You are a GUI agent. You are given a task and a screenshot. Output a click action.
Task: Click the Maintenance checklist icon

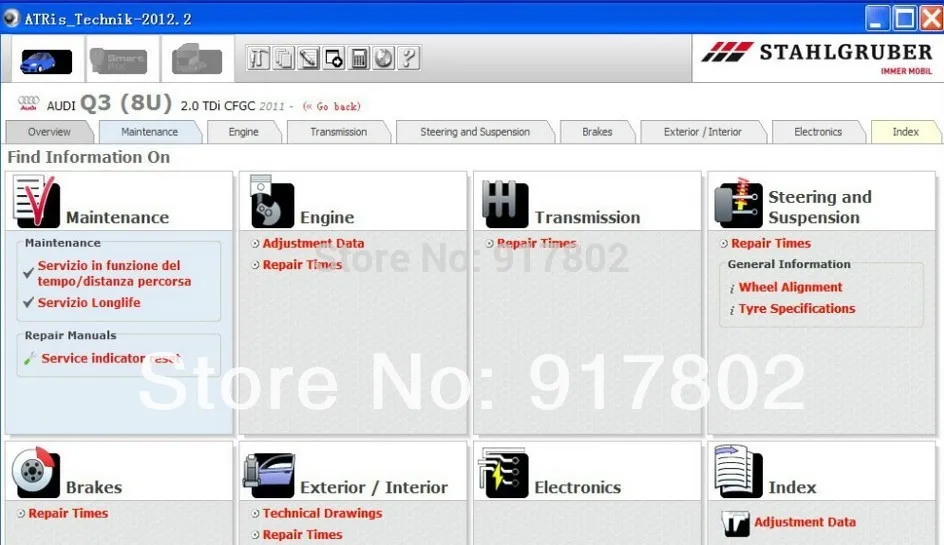point(36,201)
